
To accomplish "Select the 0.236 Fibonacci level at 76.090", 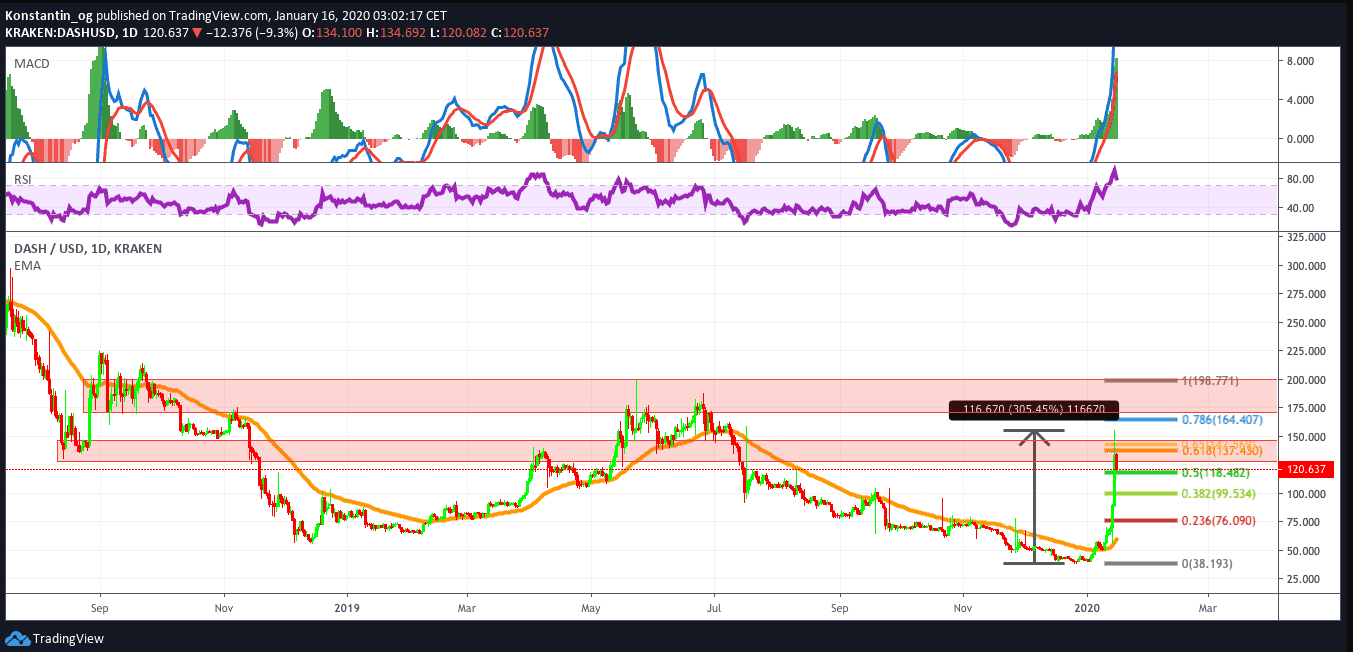I will (1140, 520).
